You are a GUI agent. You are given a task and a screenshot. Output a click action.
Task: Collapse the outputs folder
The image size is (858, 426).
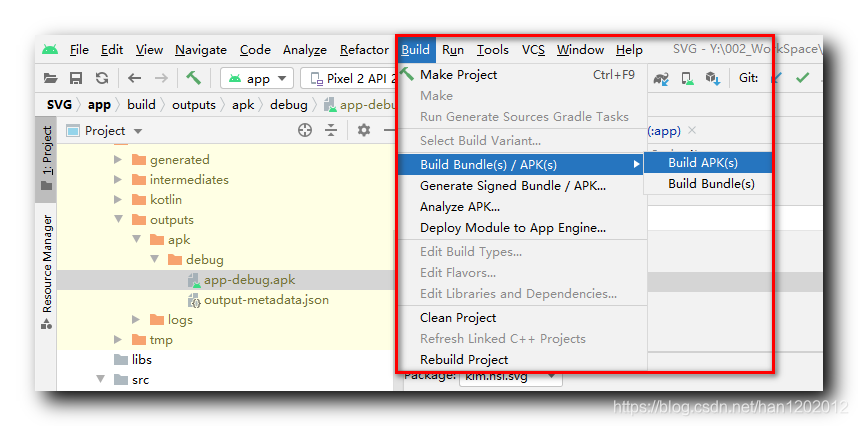(118, 220)
